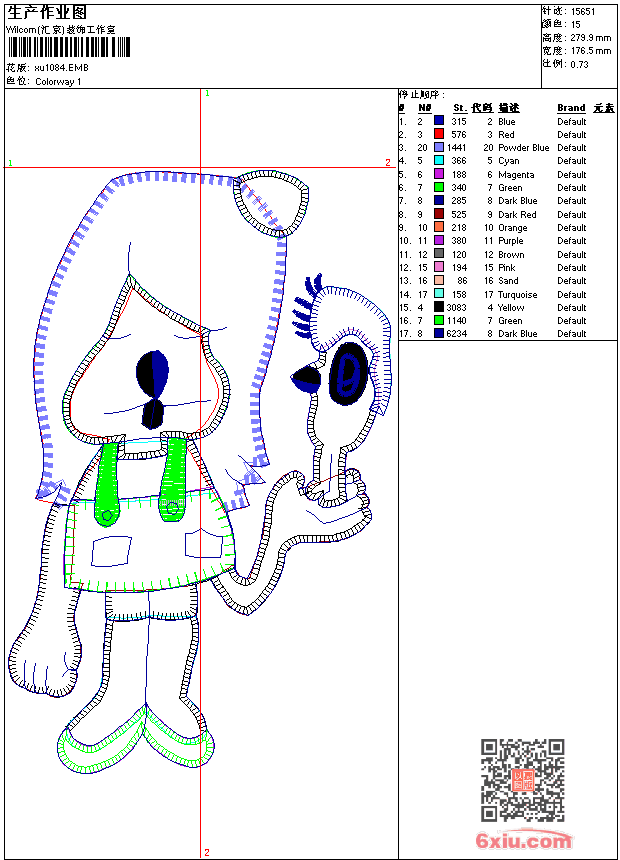Click the title '生产作业图'

tap(47, 13)
